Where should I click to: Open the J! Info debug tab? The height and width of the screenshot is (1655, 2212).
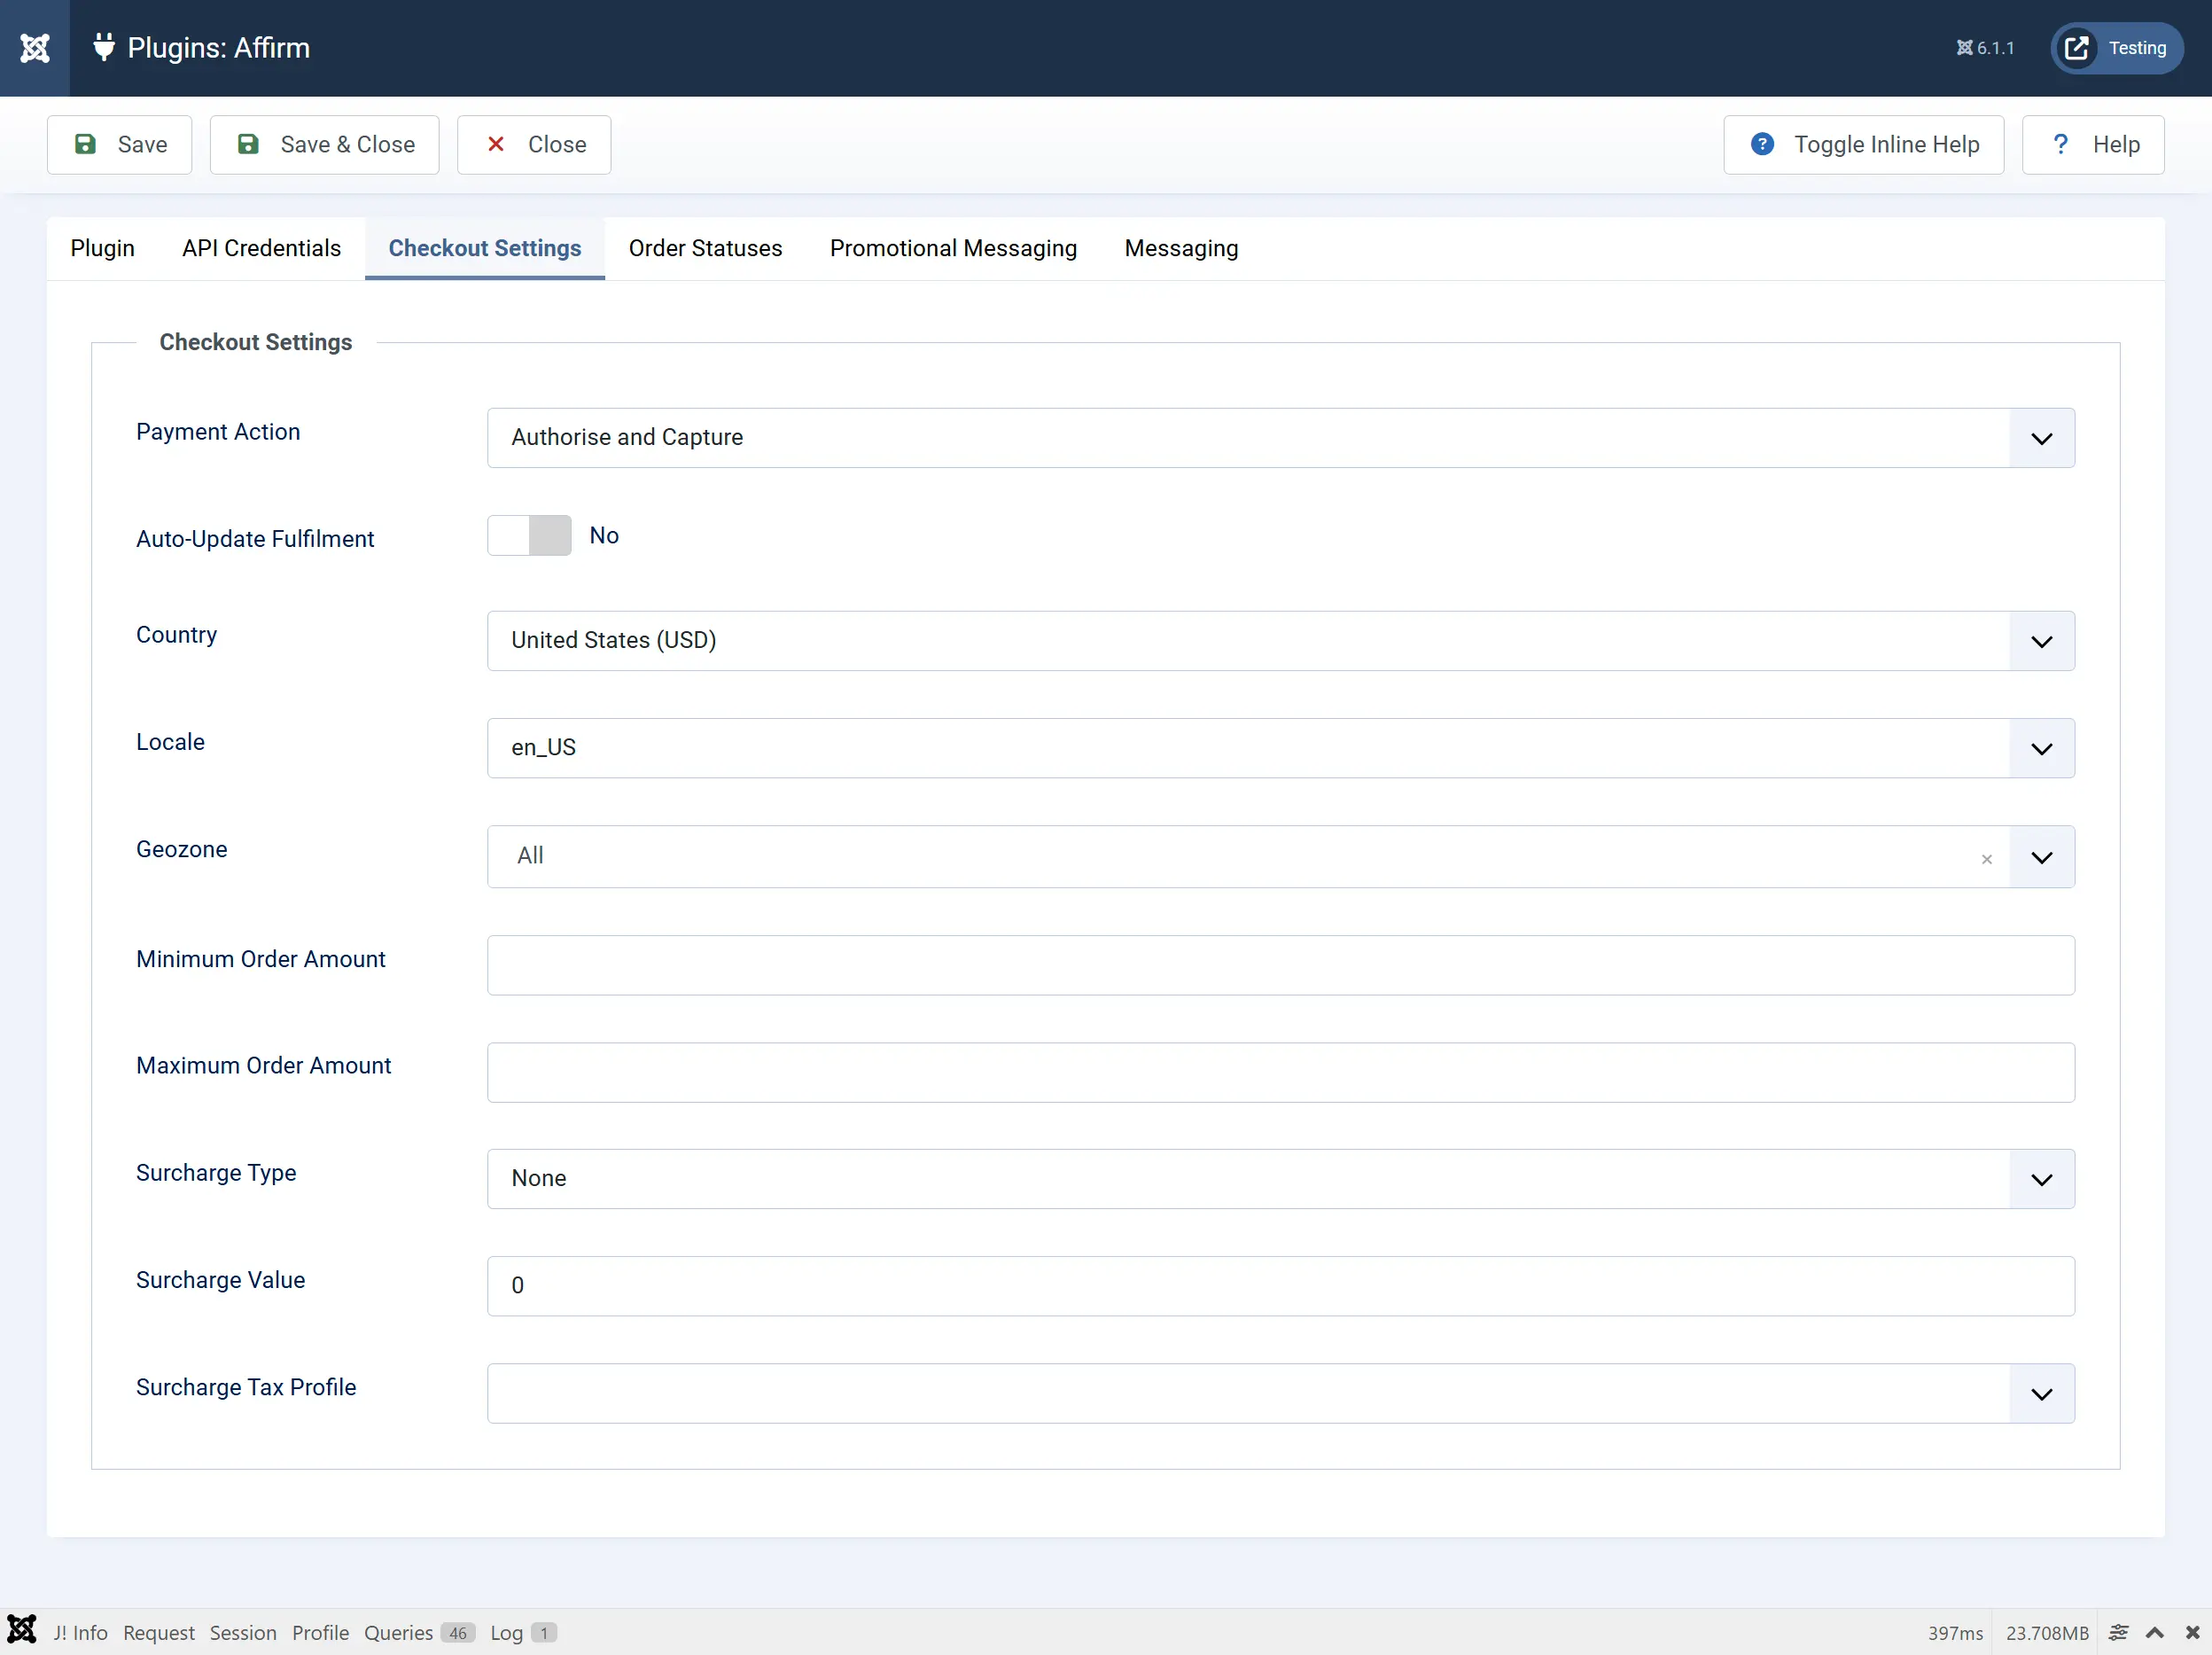pos(80,1633)
